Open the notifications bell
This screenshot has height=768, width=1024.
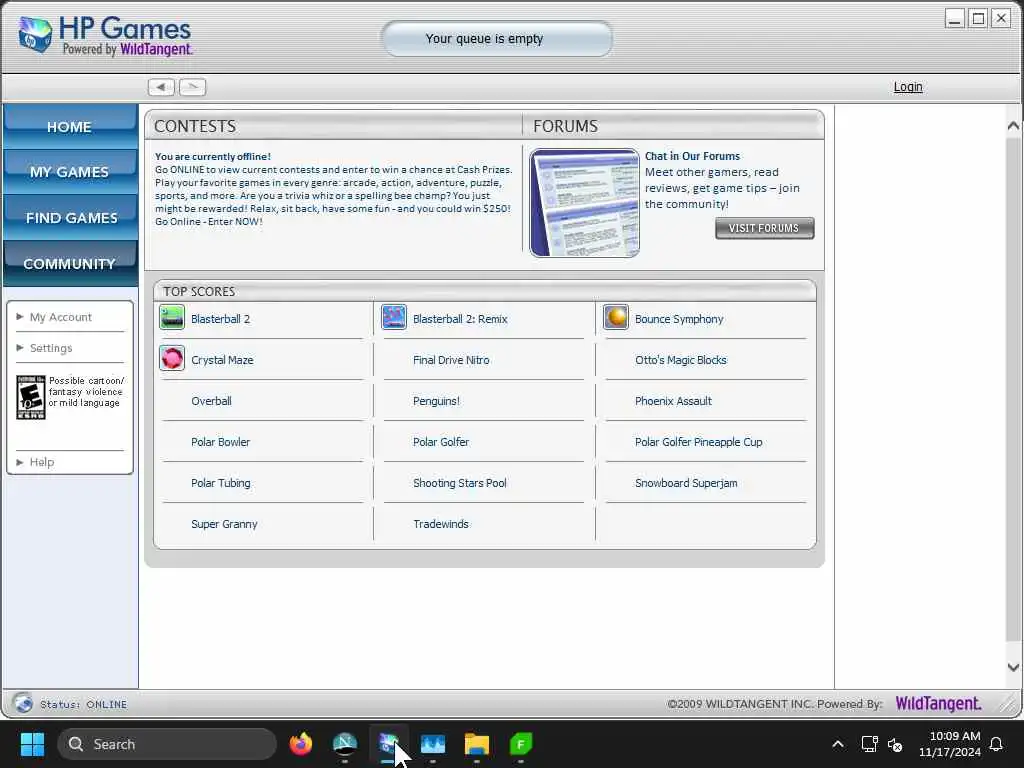(997, 744)
